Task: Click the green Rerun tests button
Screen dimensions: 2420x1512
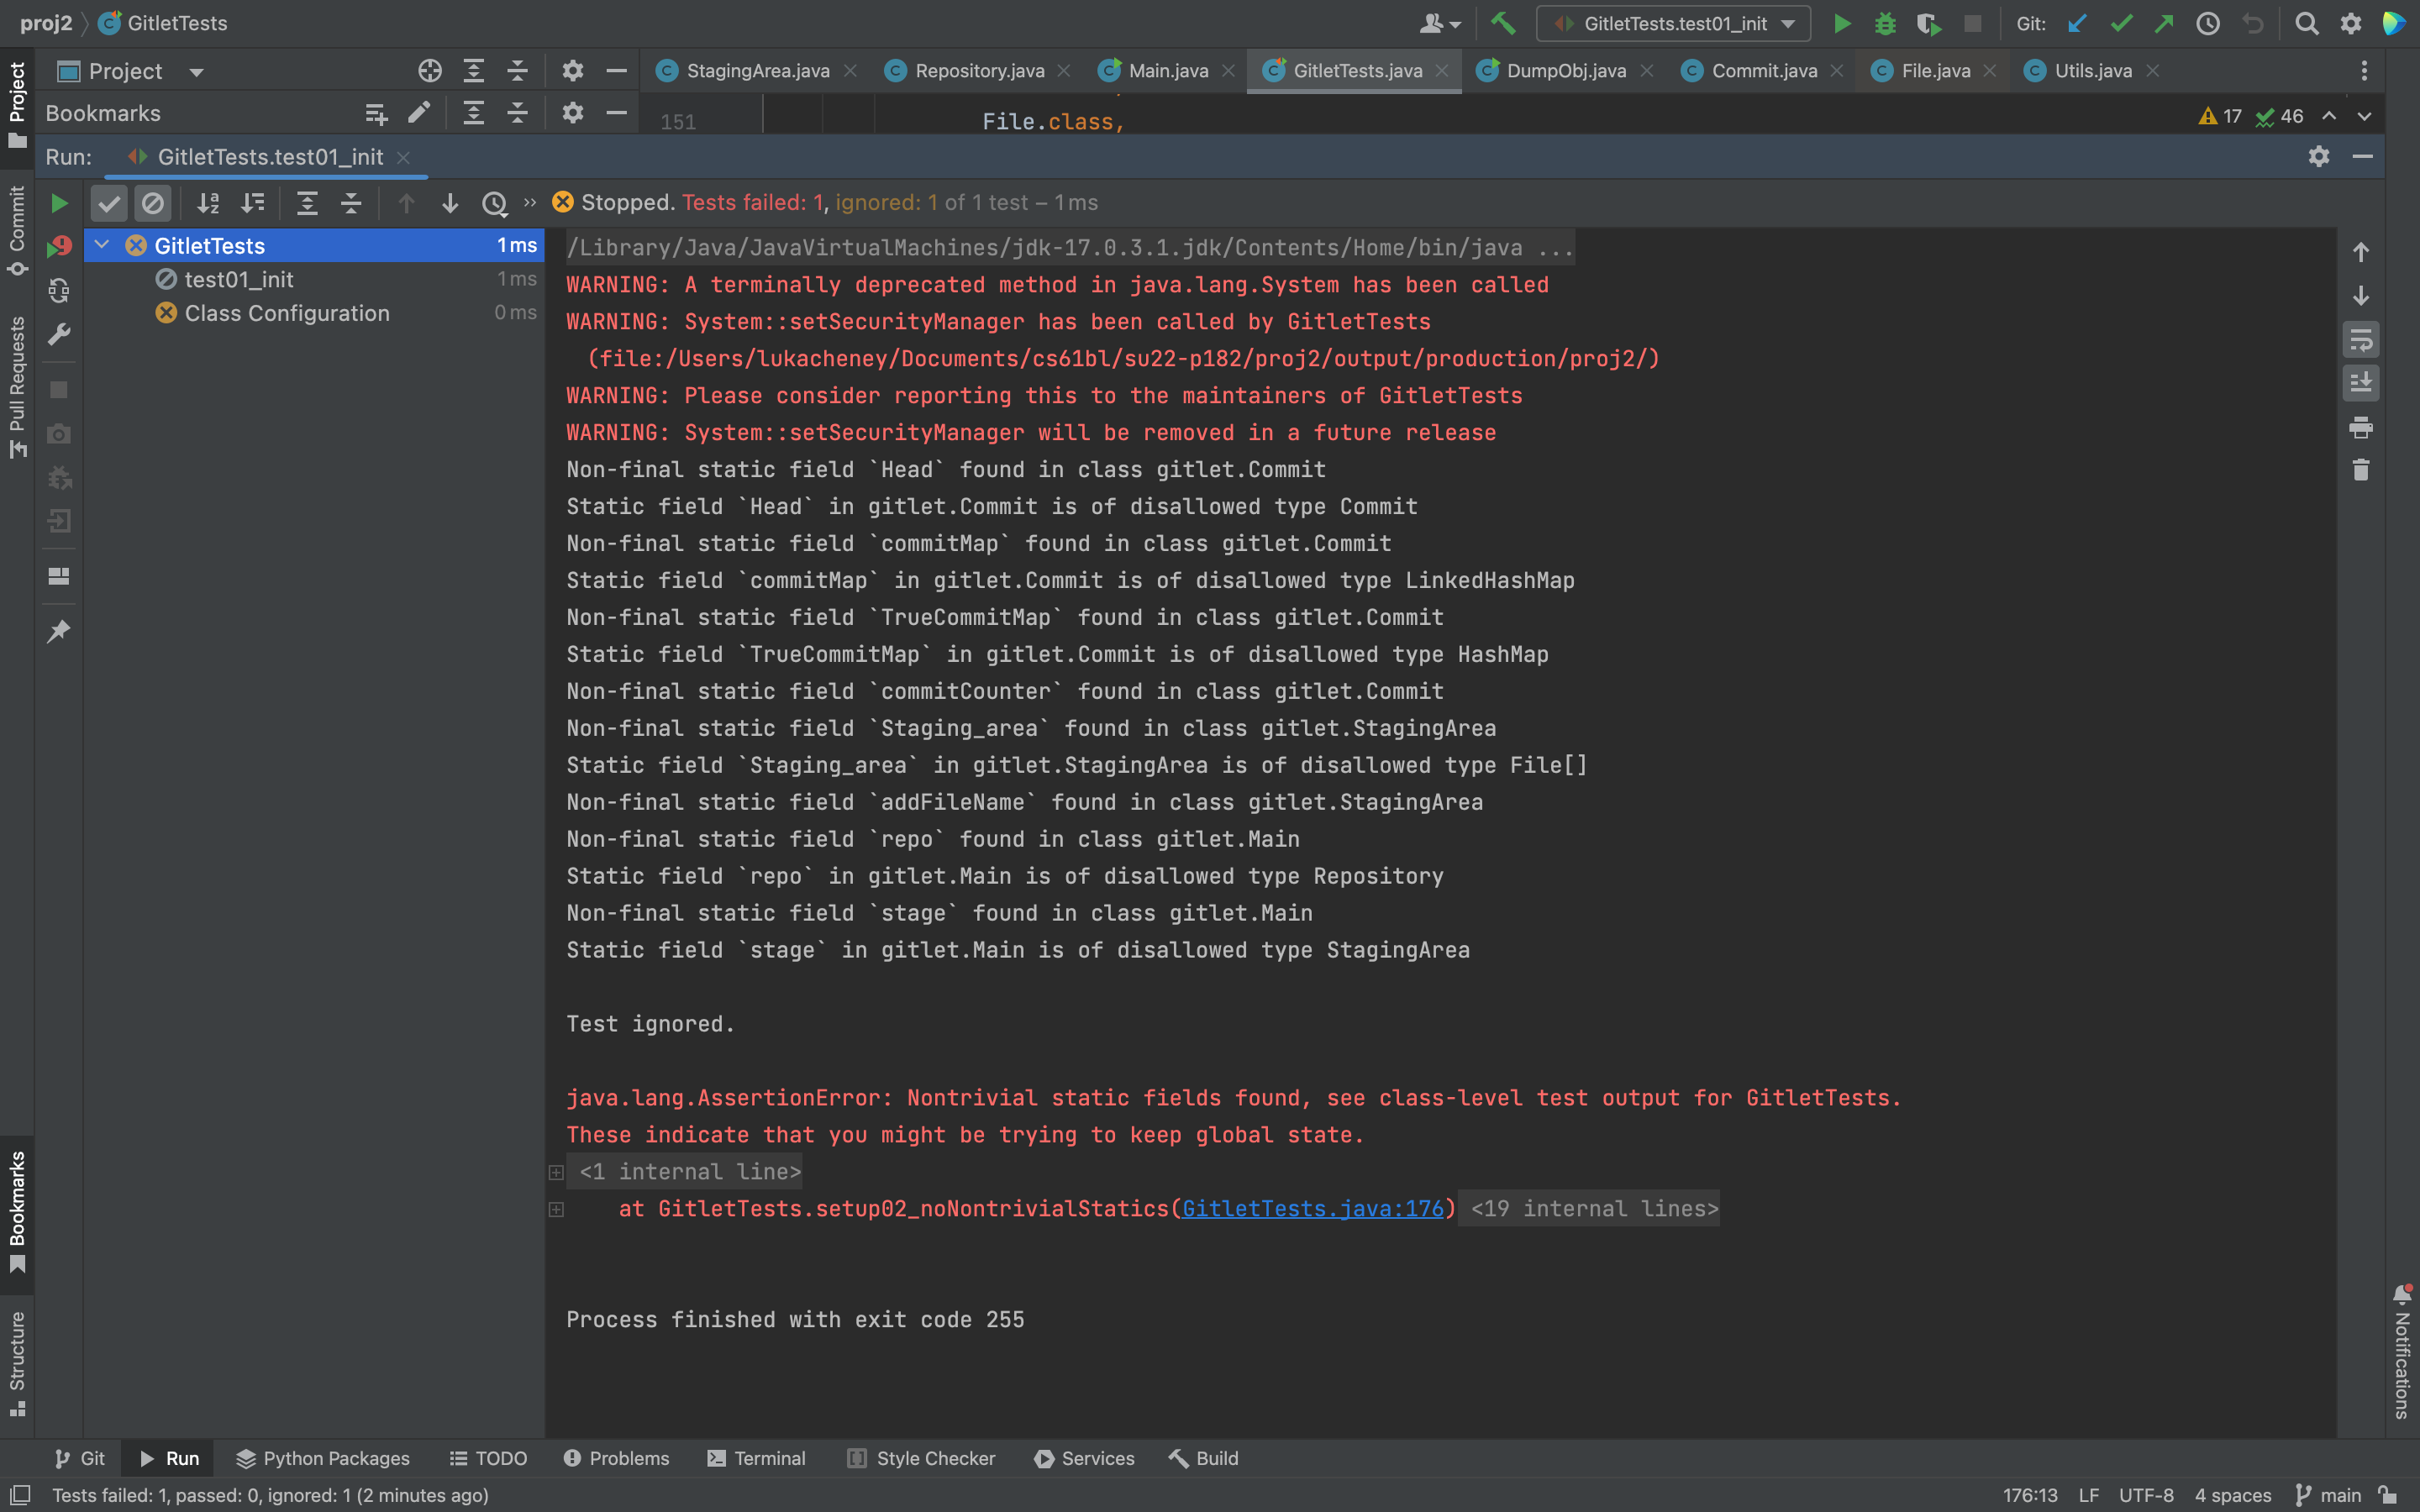Action: (x=59, y=203)
